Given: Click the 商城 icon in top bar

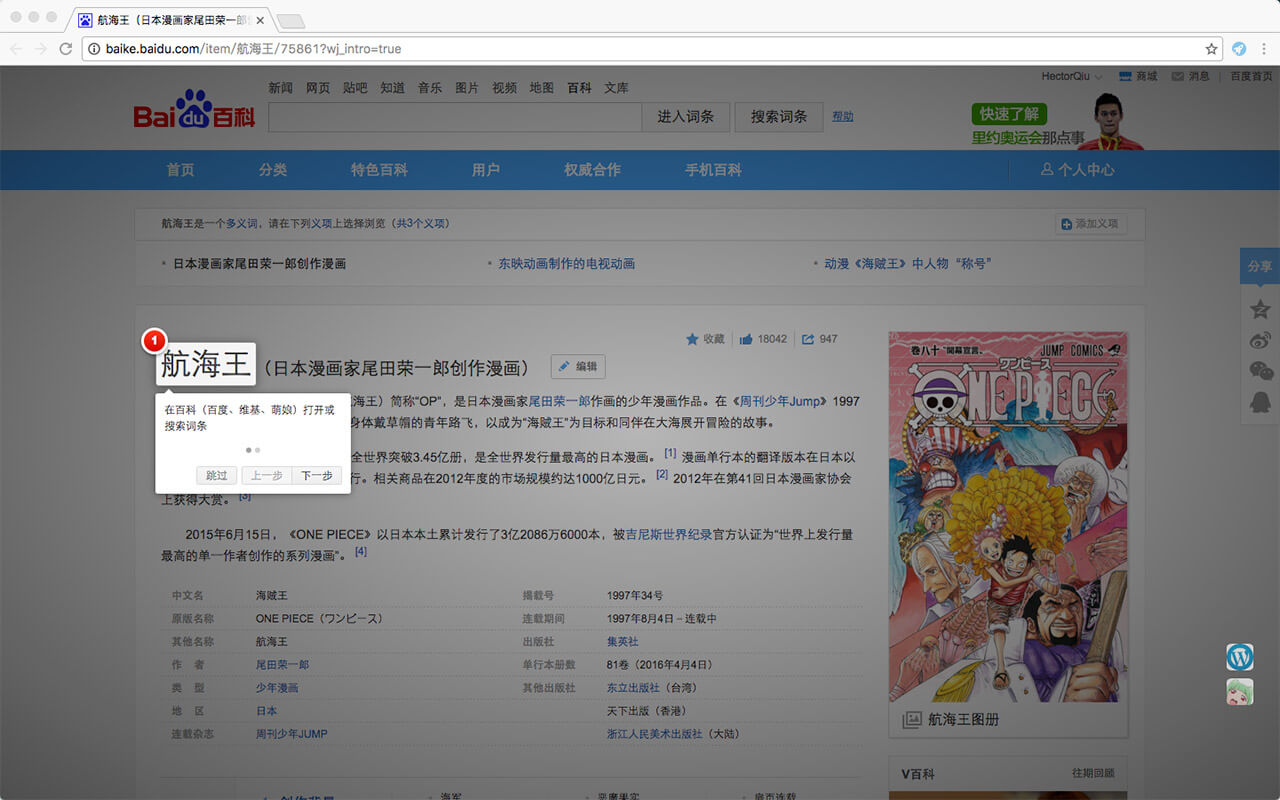Looking at the screenshot, I should point(1125,76).
